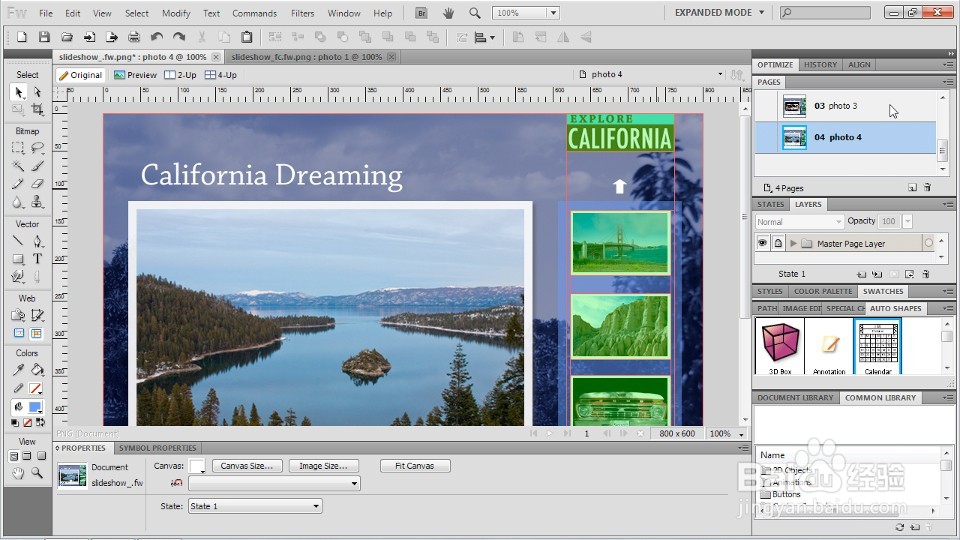Select the Eyedropper tool

[18, 370]
